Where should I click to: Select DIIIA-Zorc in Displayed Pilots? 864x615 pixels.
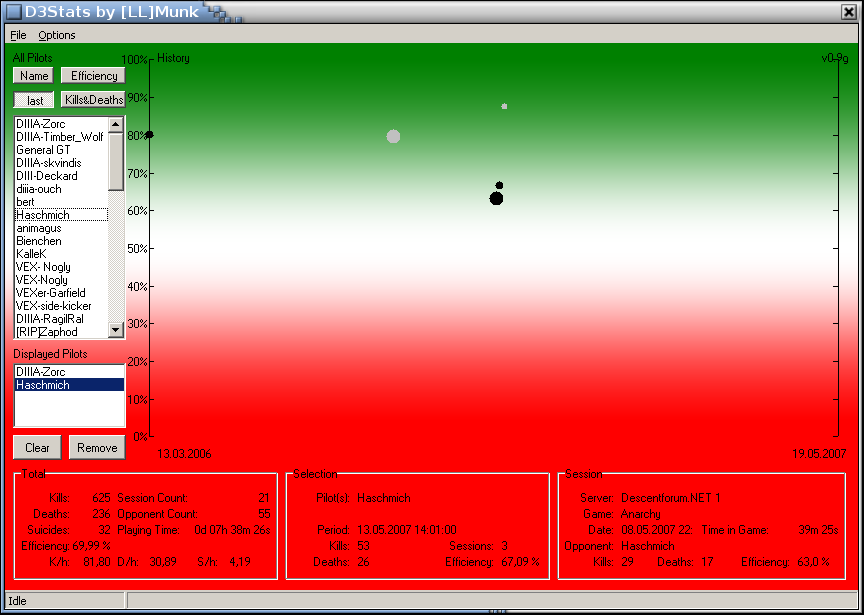point(41,372)
